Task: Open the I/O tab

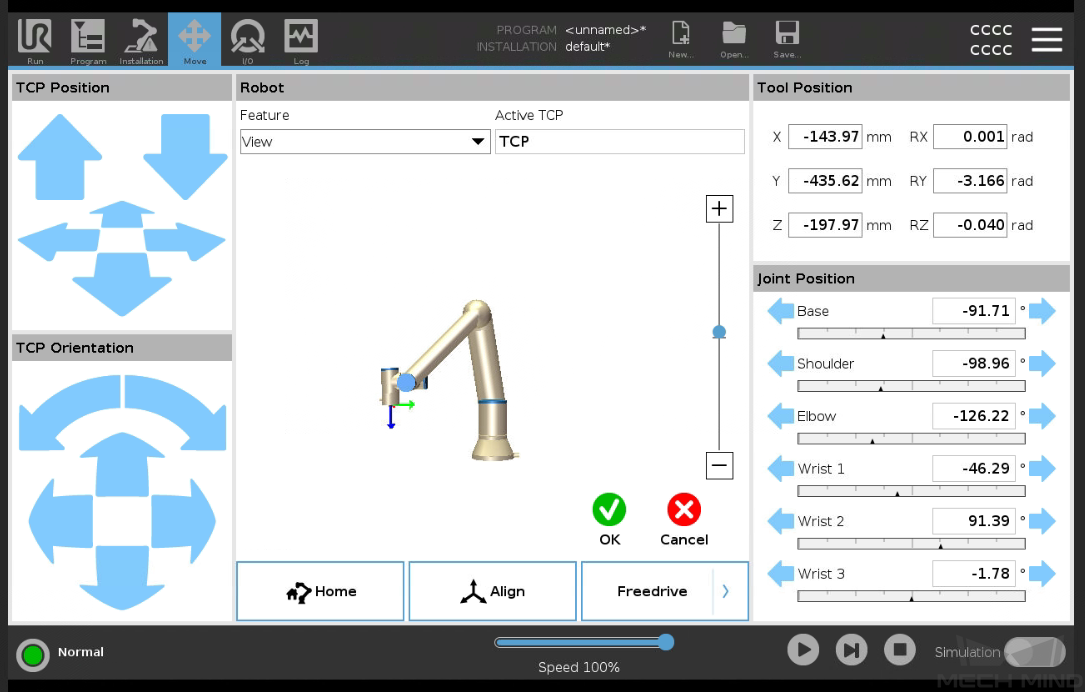Action: tap(248, 42)
